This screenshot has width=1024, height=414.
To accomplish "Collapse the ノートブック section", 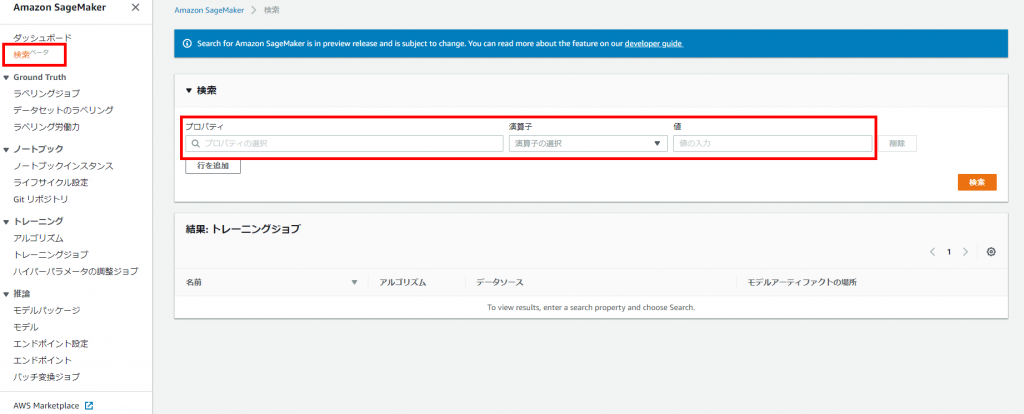I will (x=6, y=149).
